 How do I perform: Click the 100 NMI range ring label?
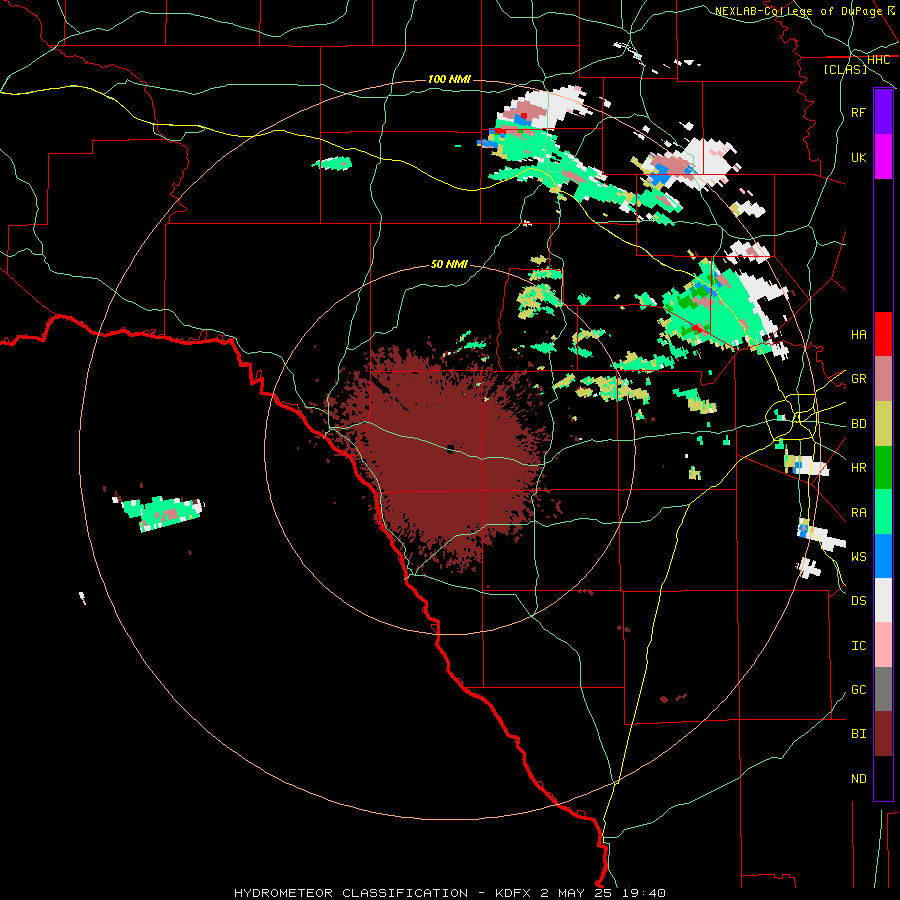point(449,79)
